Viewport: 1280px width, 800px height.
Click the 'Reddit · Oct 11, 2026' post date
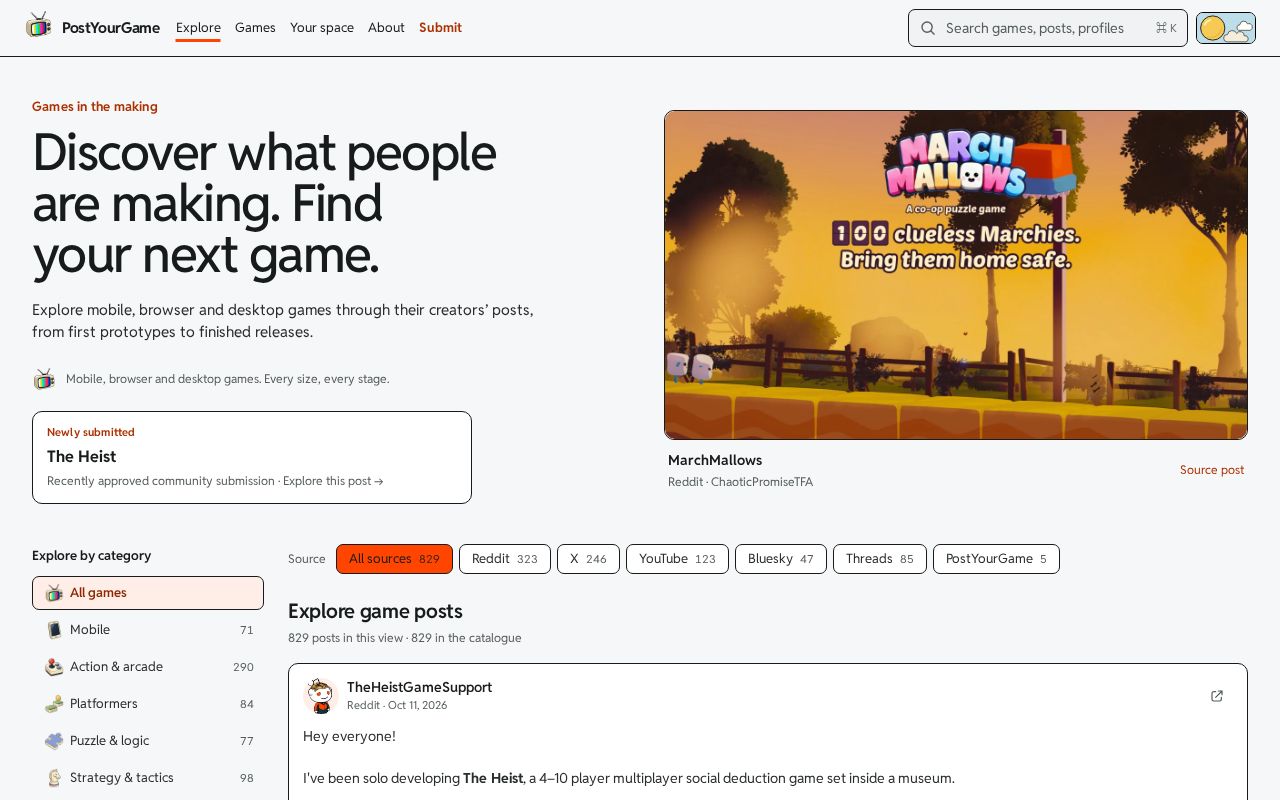click(x=397, y=705)
